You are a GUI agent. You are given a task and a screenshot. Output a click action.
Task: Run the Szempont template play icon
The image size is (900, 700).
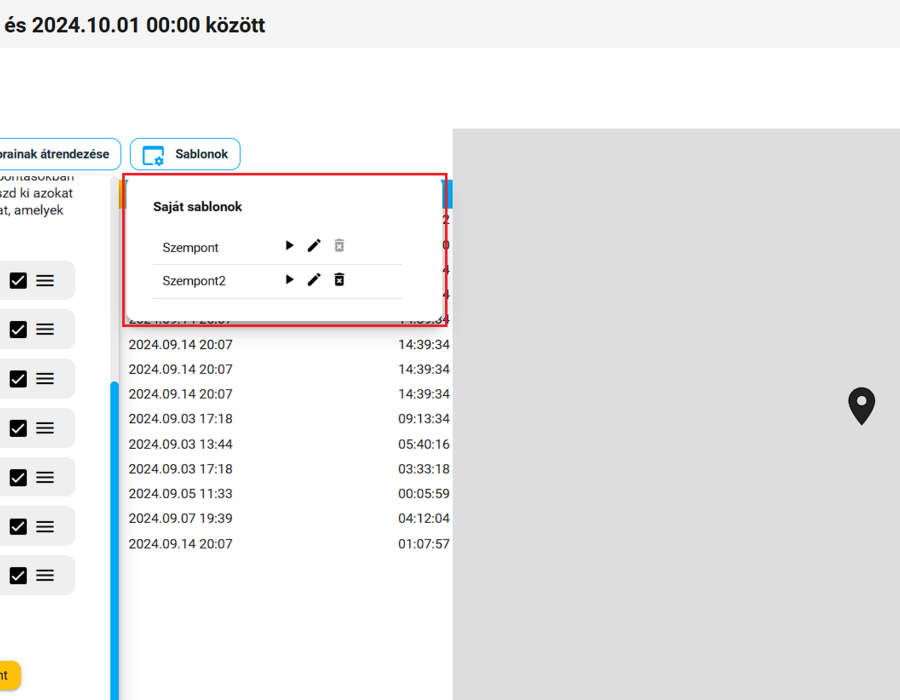[289, 246]
